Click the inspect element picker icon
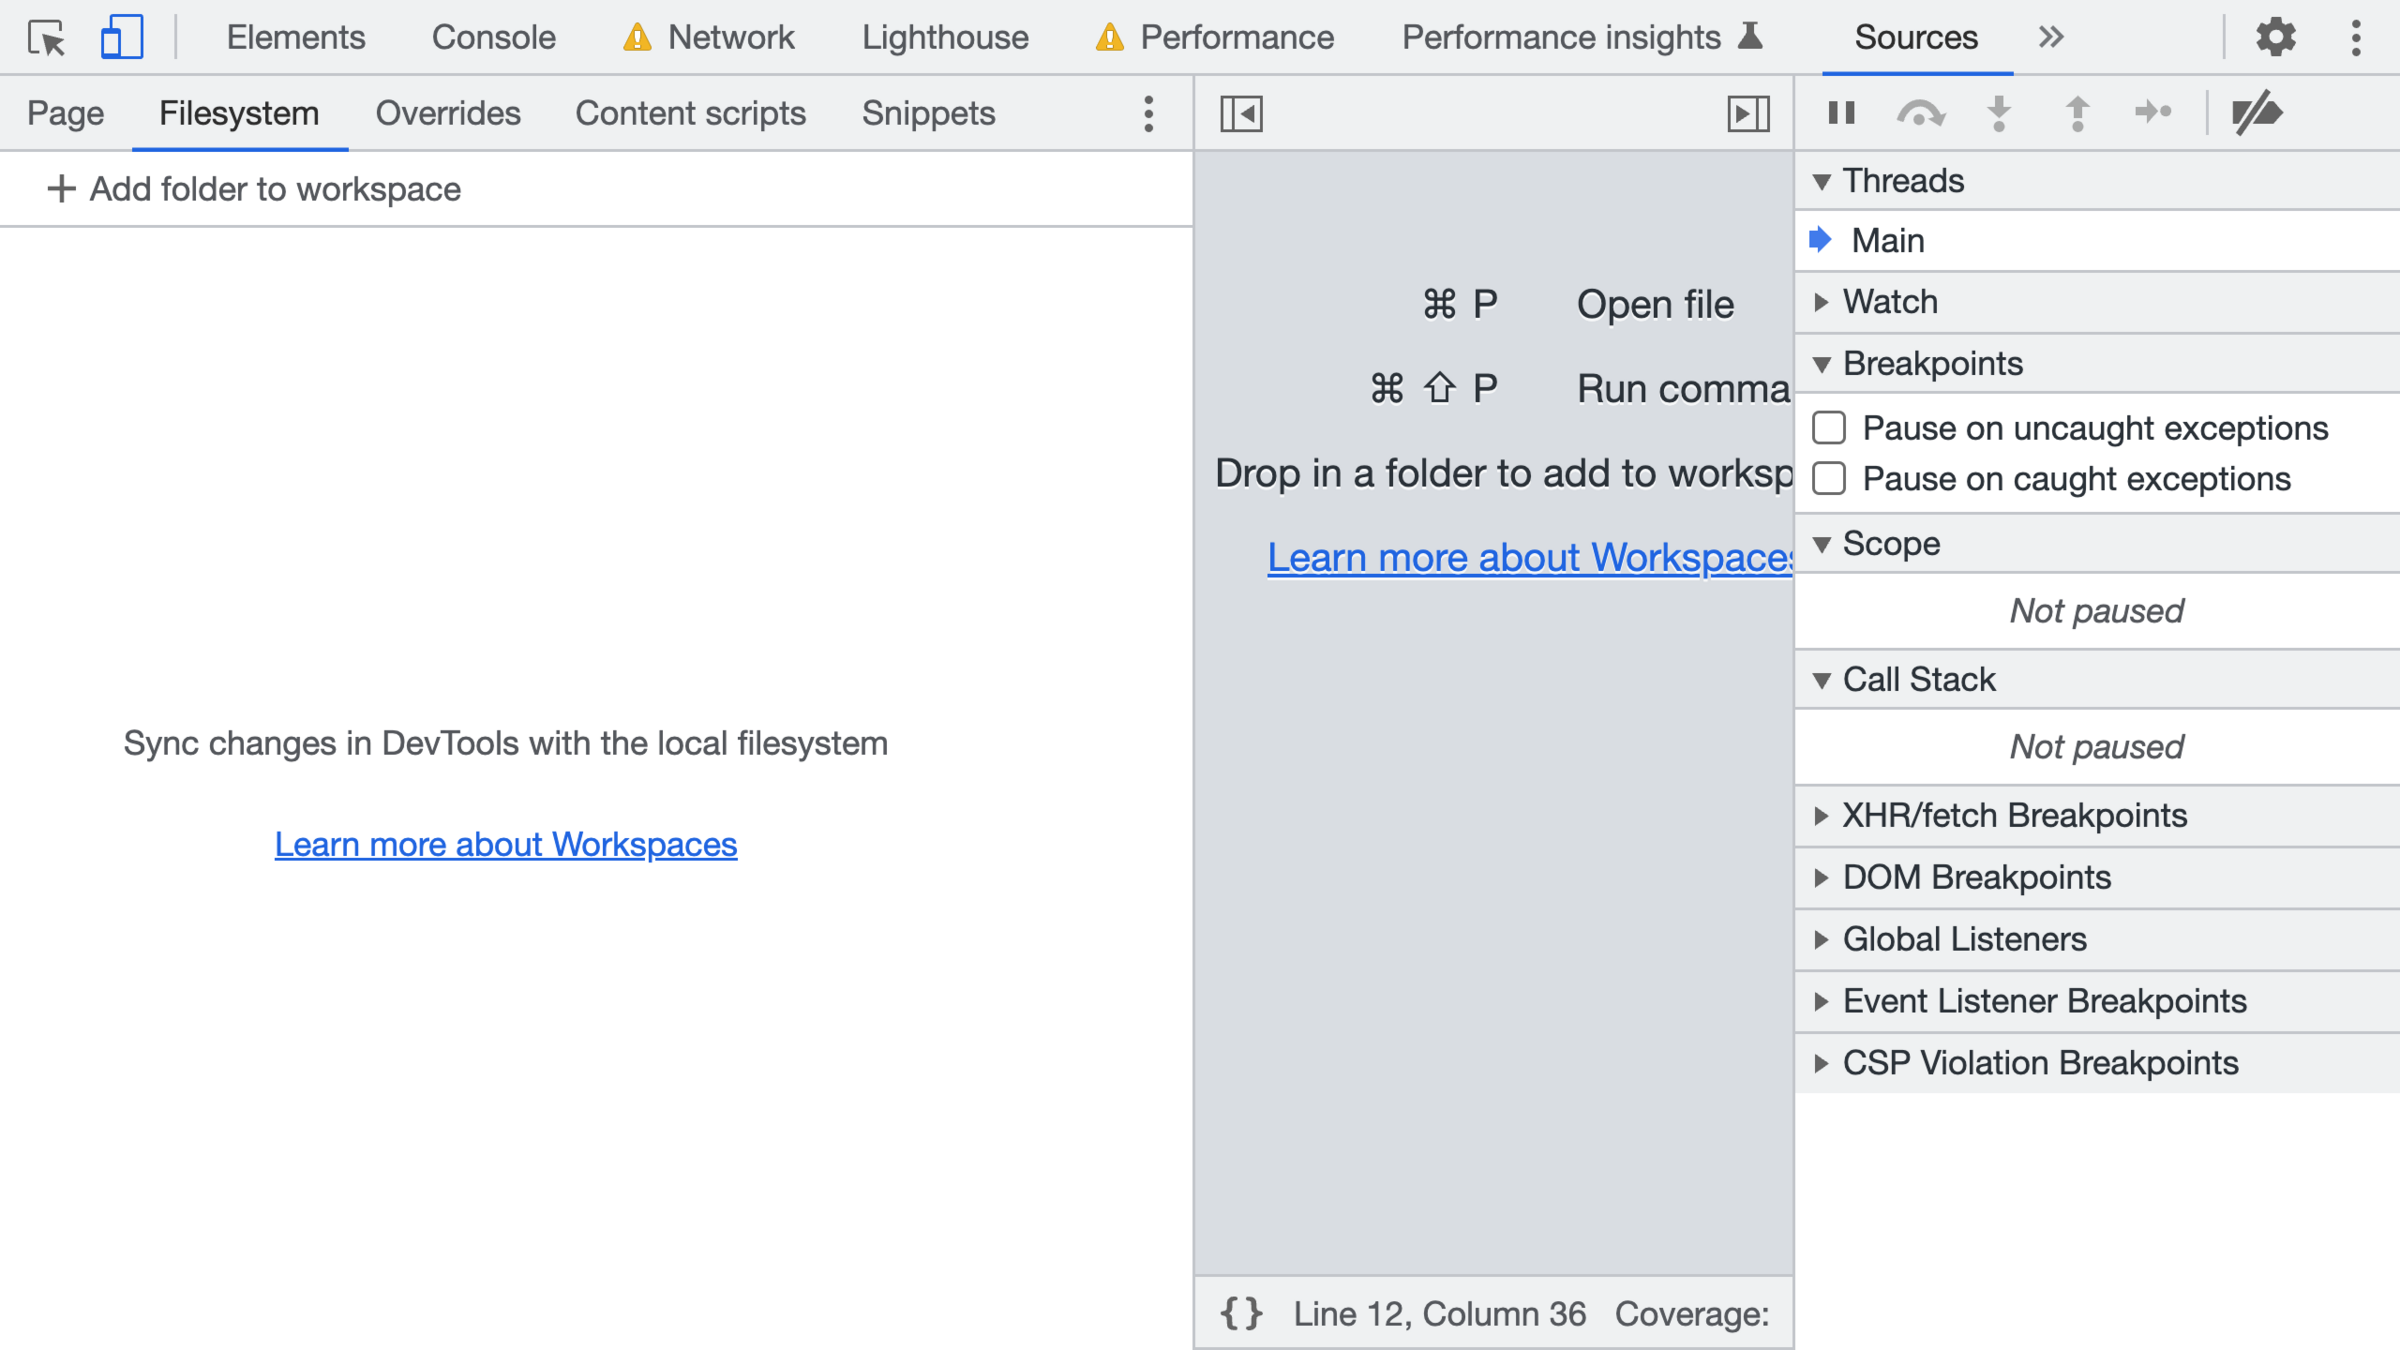The image size is (2400, 1350). (x=46, y=38)
